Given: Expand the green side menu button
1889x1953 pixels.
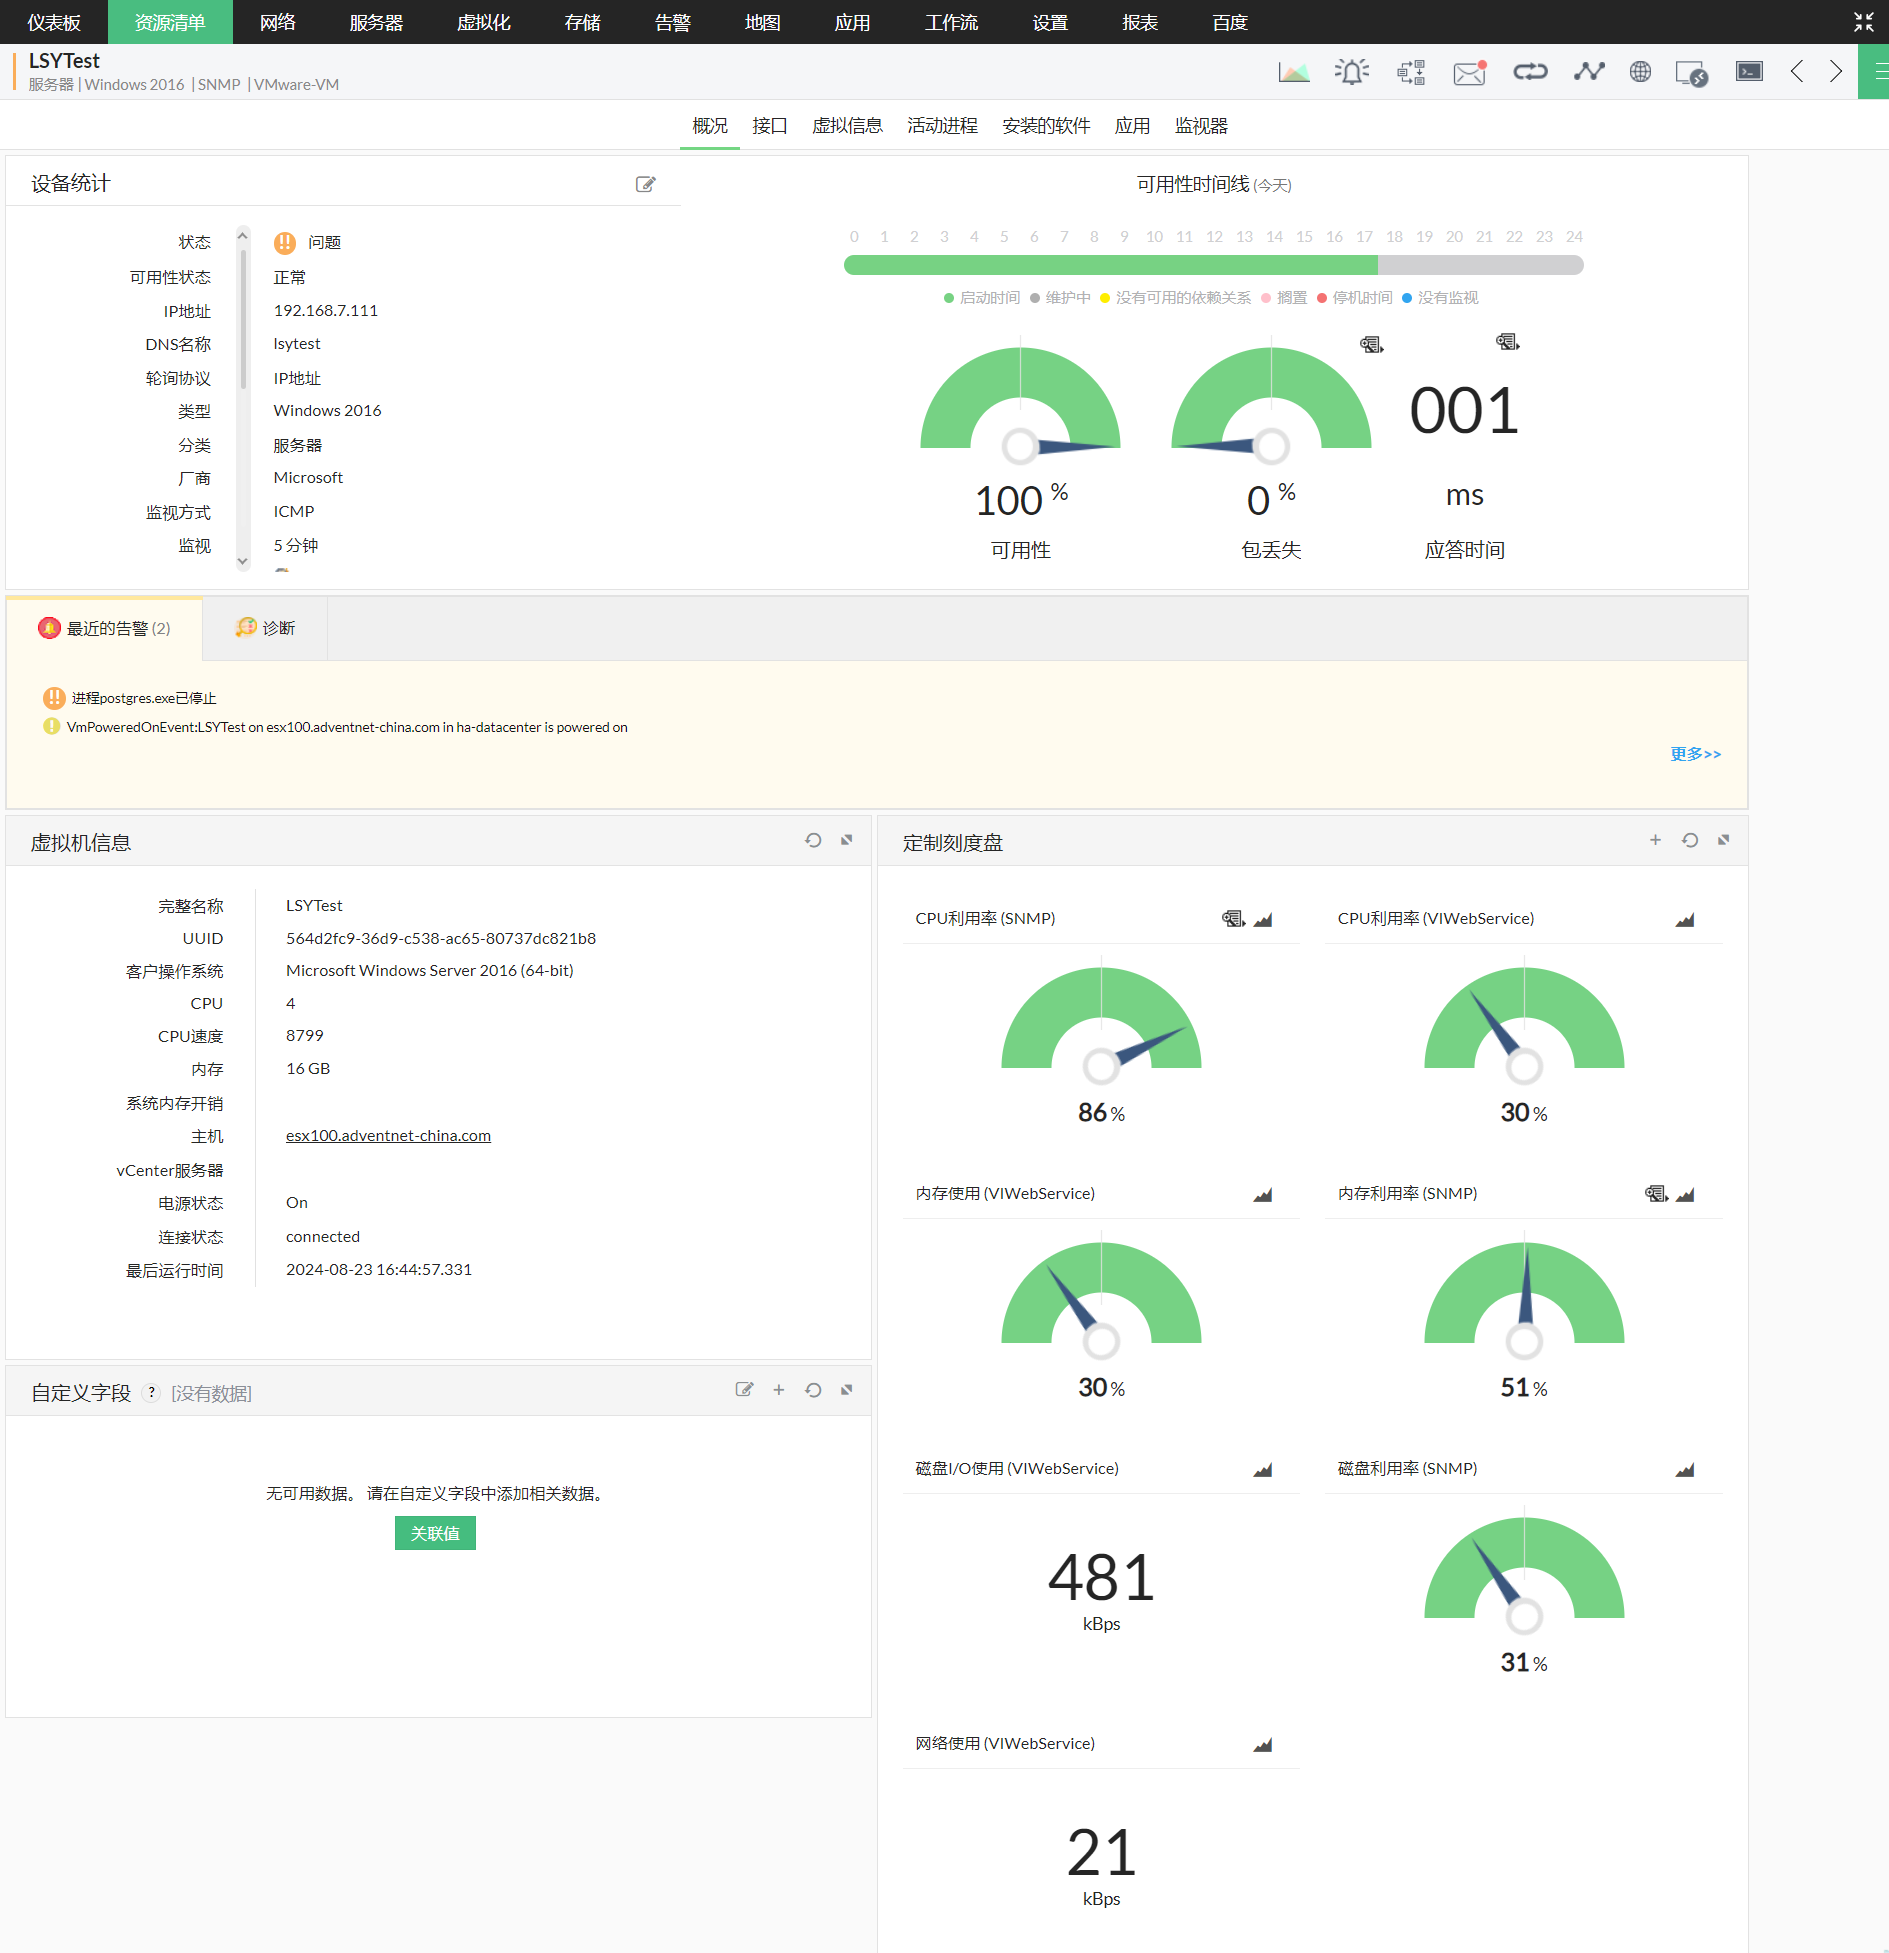Looking at the screenshot, I should tap(1876, 72).
